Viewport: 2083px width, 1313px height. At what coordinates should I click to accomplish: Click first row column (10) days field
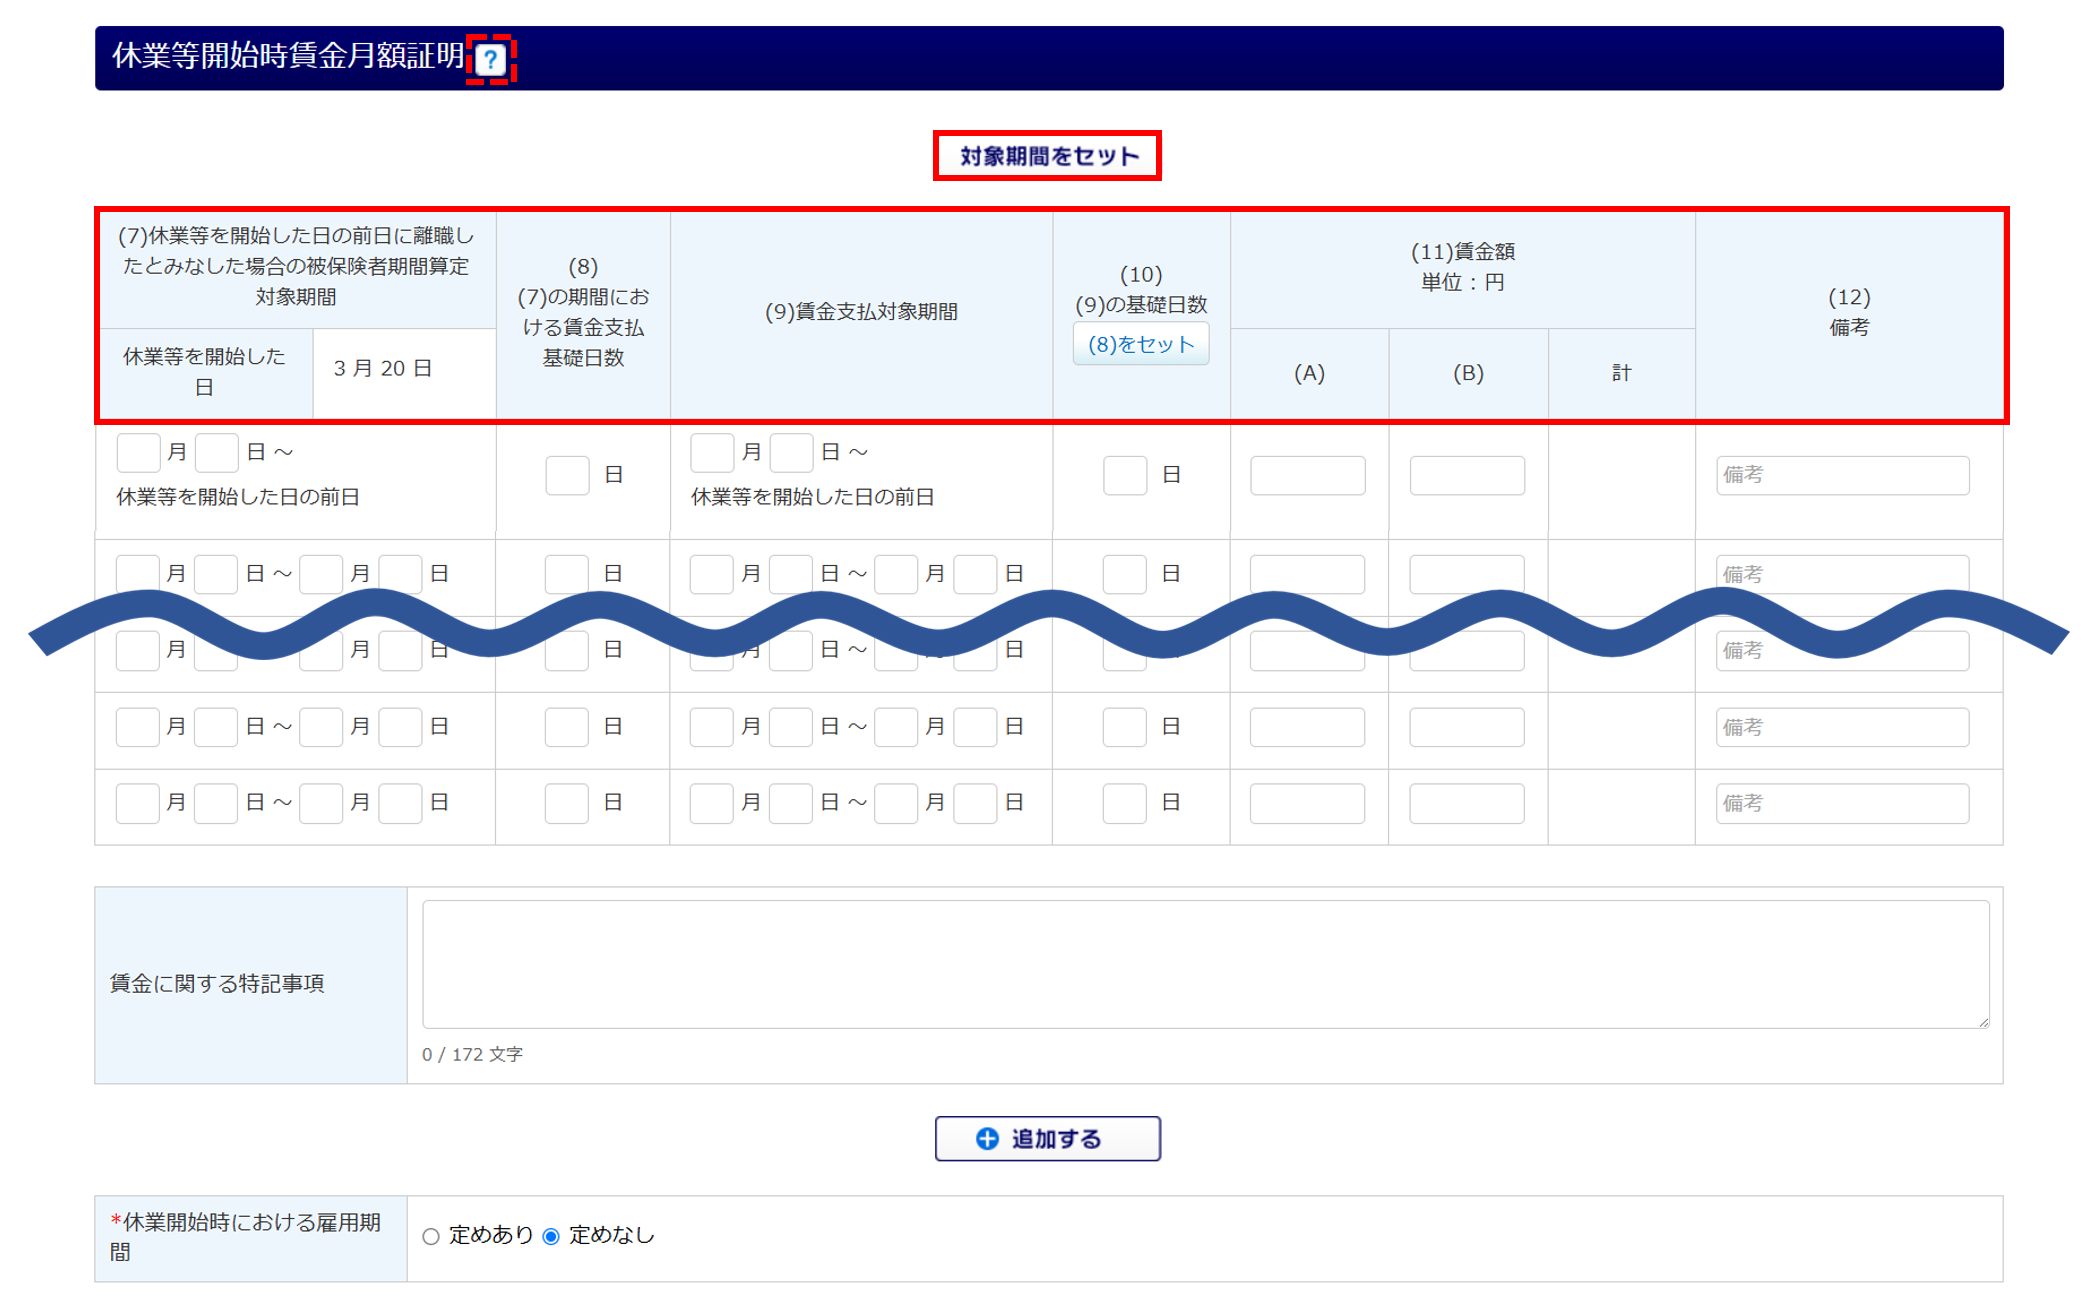[x=1125, y=475]
